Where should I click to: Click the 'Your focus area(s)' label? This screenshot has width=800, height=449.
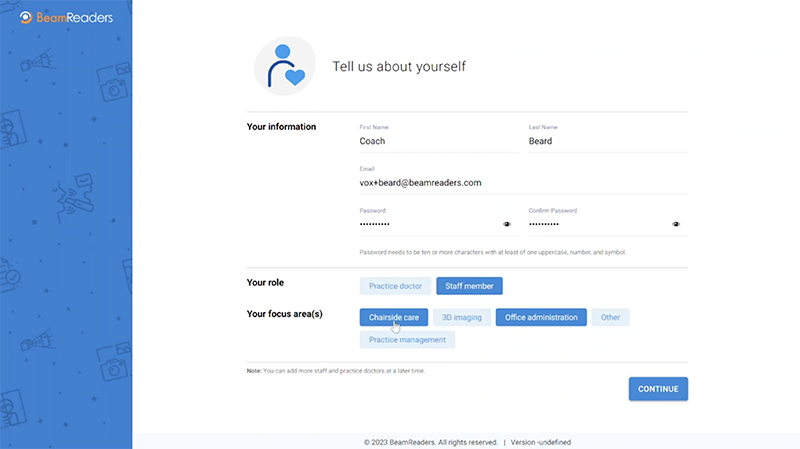[x=285, y=314]
